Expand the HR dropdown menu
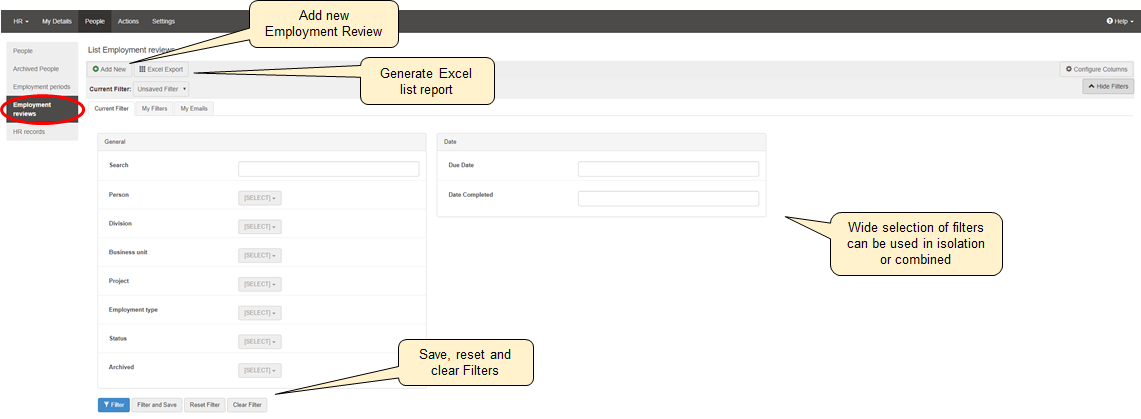This screenshot has width=1141, height=419. click(21, 21)
